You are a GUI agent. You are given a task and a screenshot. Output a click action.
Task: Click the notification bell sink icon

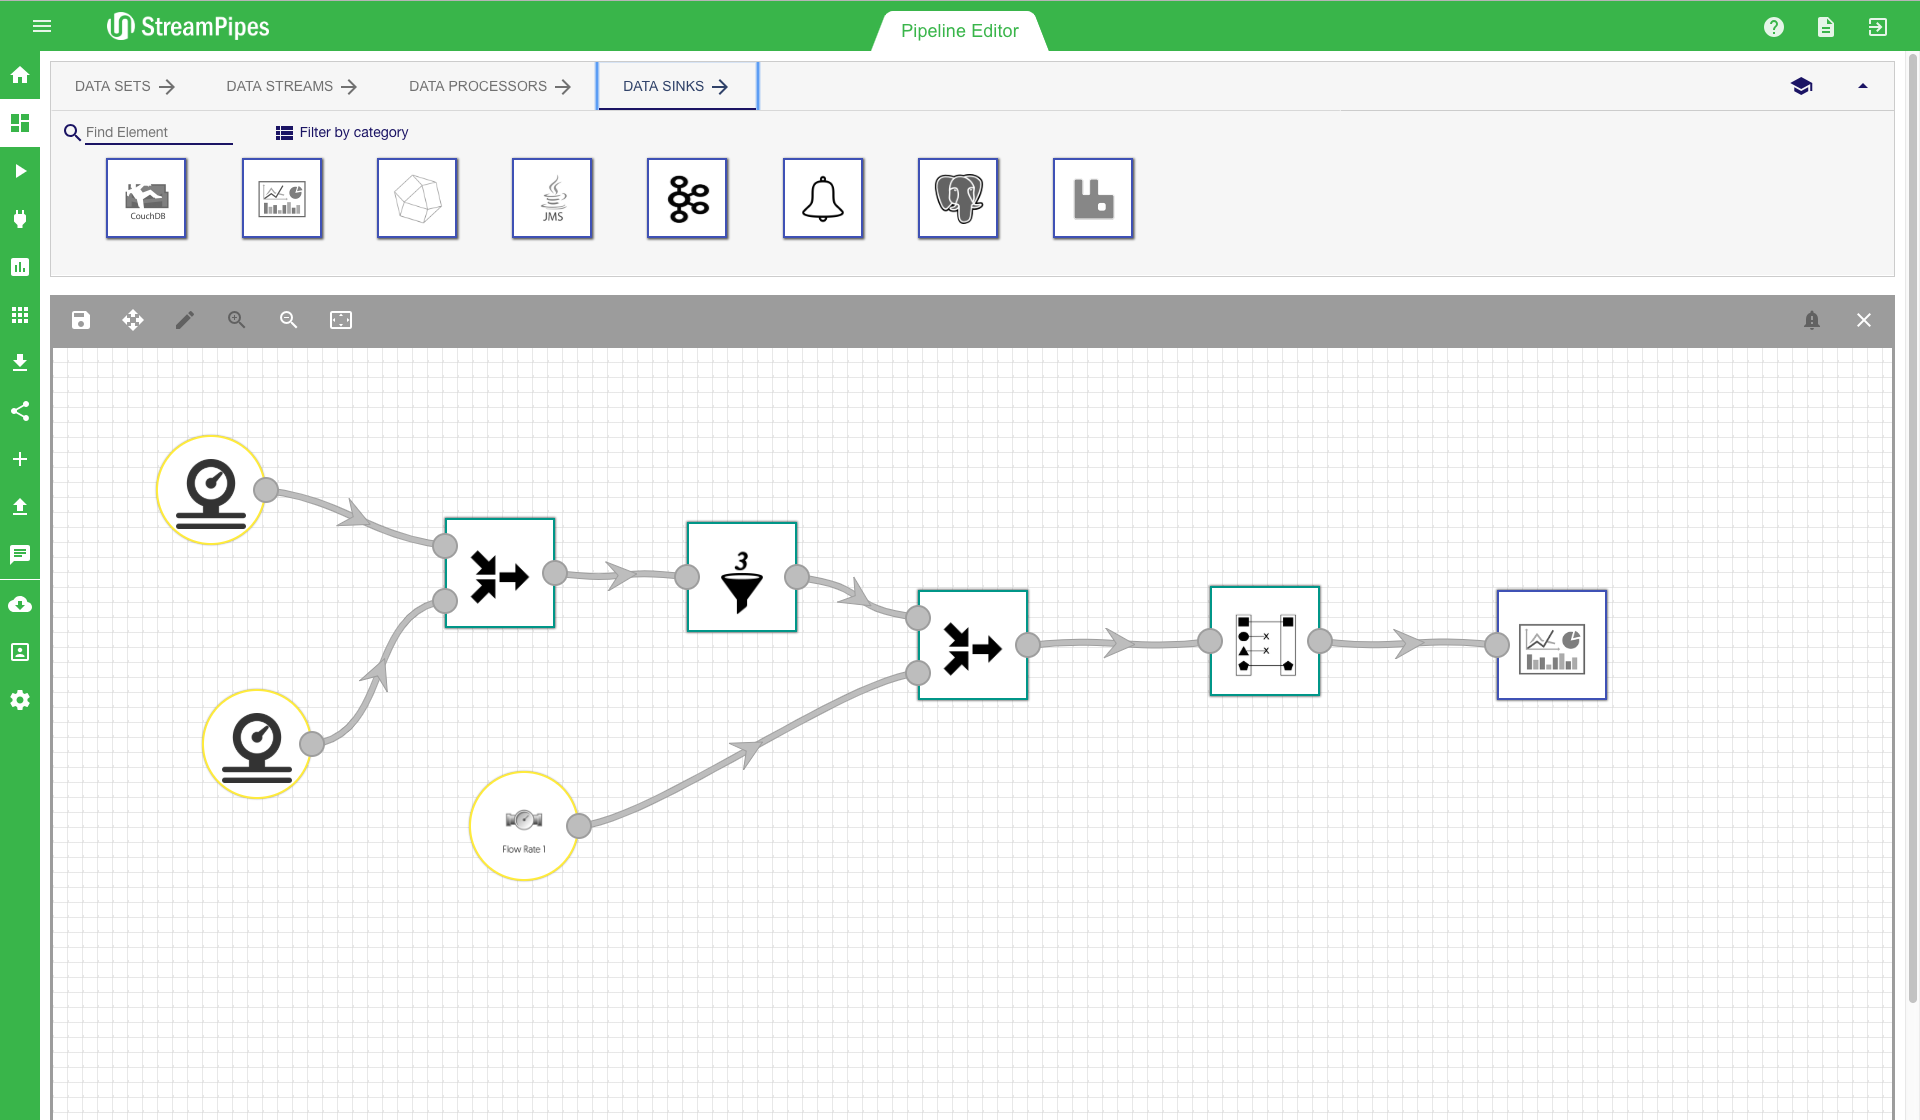click(x=823, y=198)
